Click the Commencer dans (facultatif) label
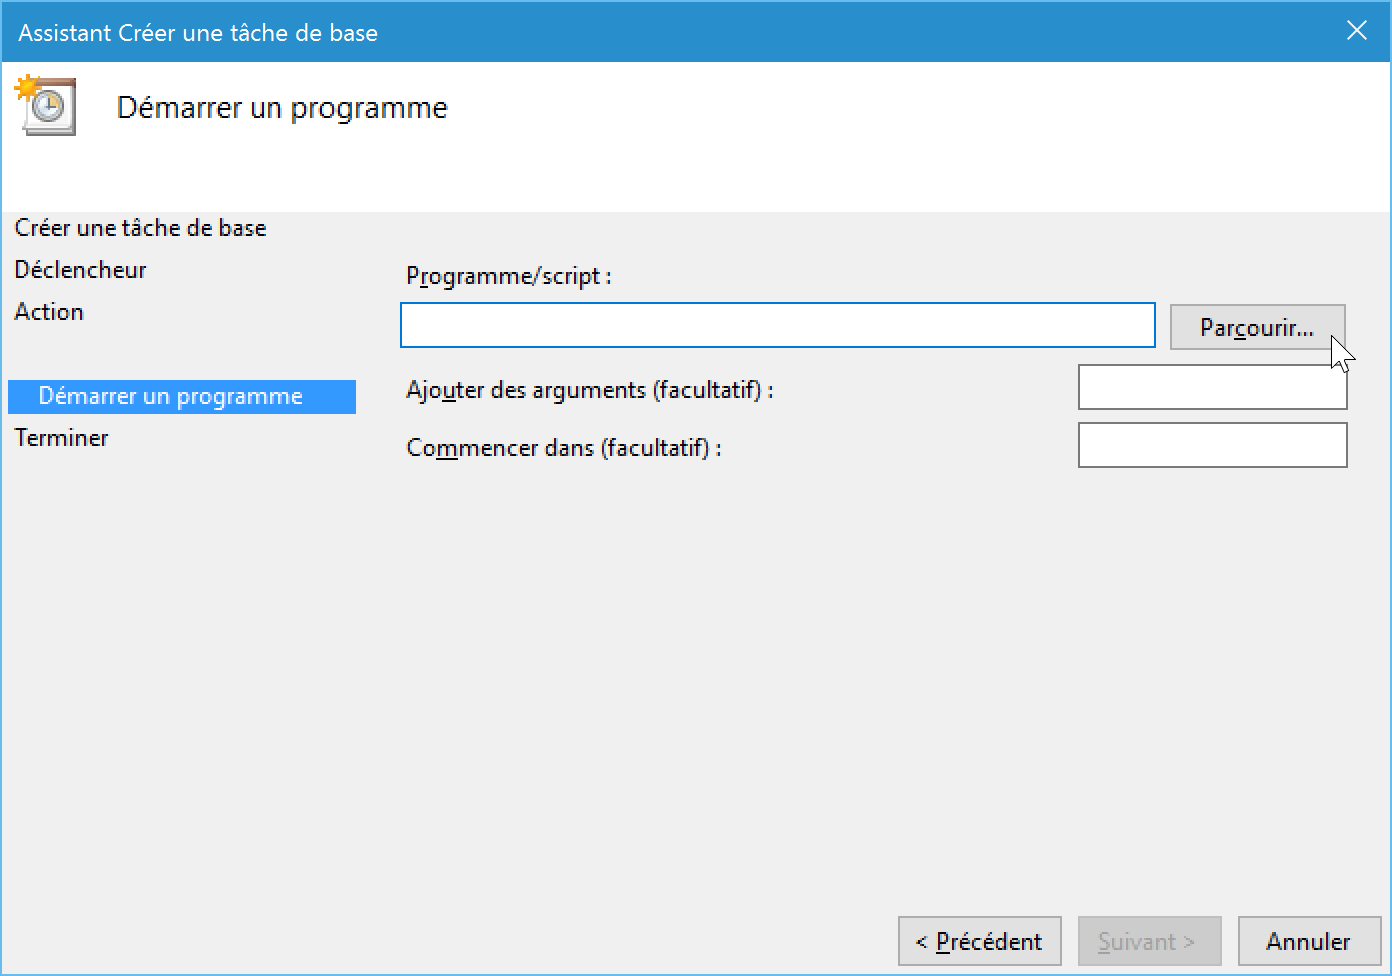Screen dimensions: 1392x976 pyautogui.click(x=564, y=448)
